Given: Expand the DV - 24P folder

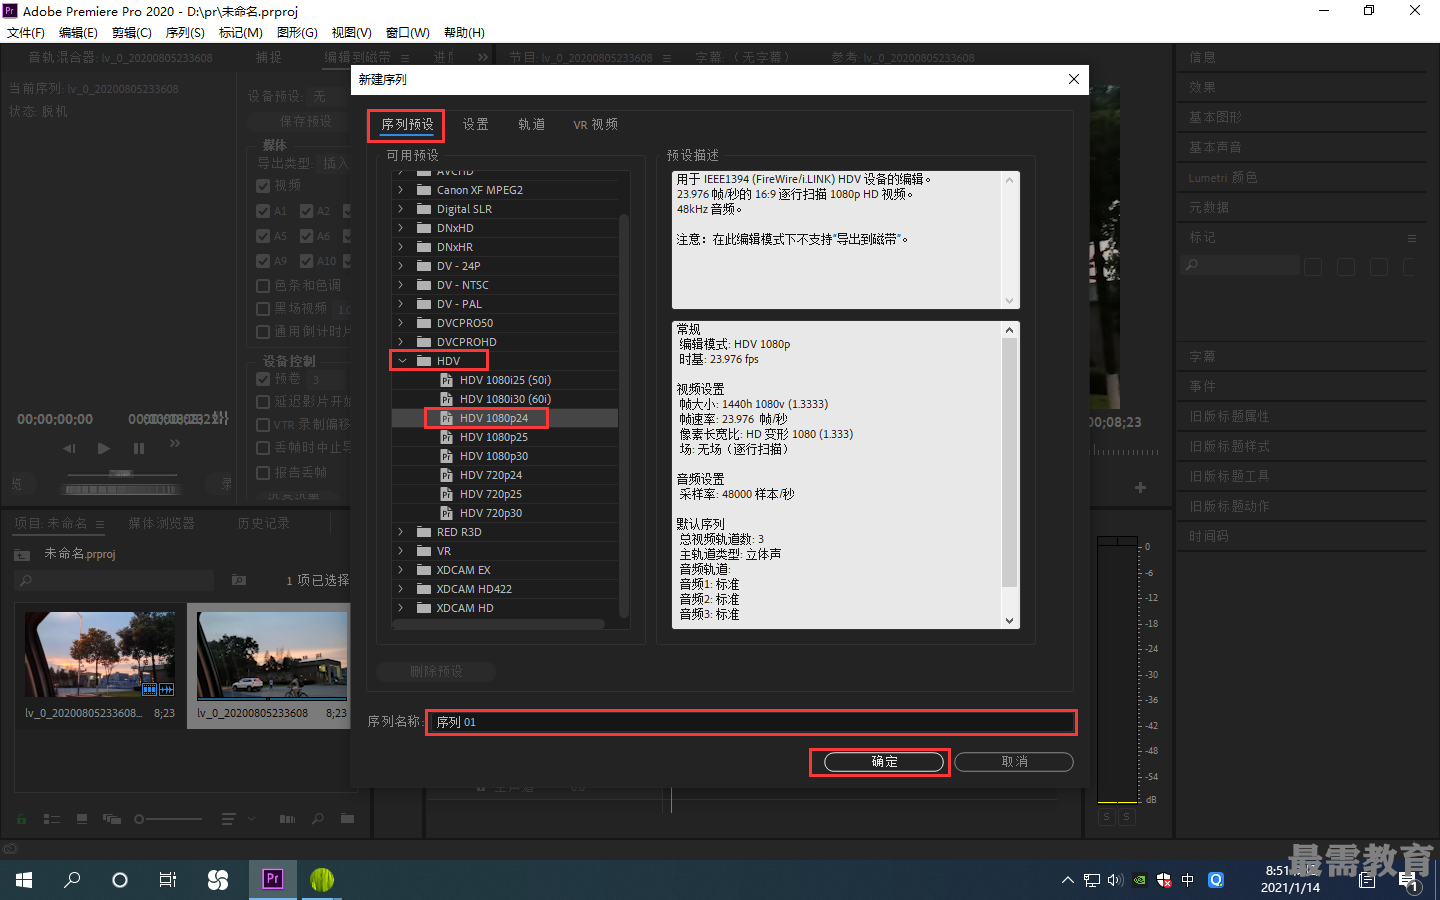Looking at the screenshot, I should [x=402, y=266].
